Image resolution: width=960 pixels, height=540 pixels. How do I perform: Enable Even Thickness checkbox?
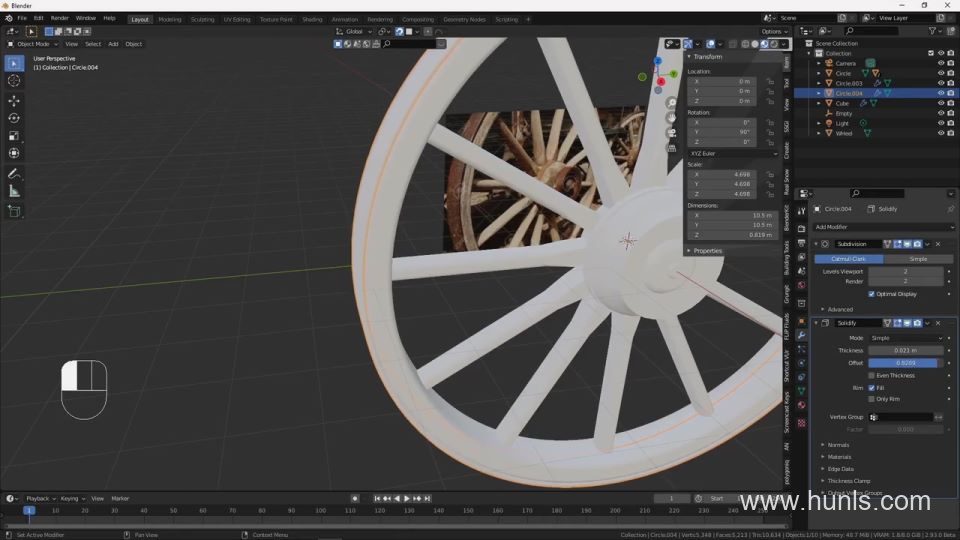872,375
